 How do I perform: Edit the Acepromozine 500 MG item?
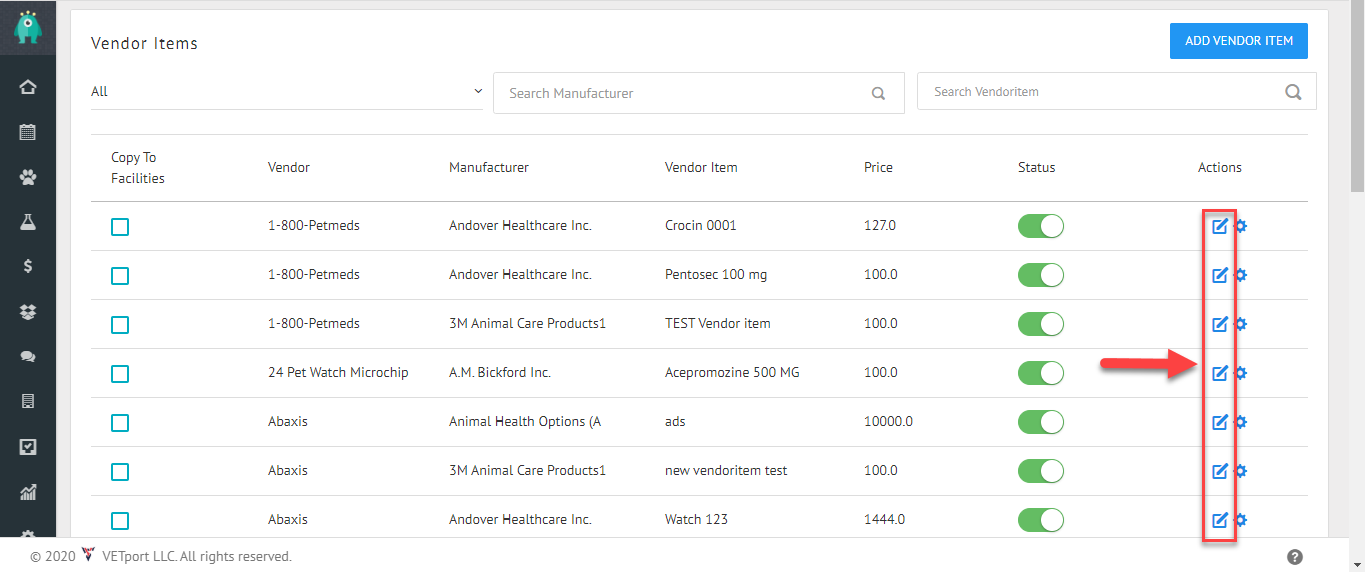pos(1219,373)
